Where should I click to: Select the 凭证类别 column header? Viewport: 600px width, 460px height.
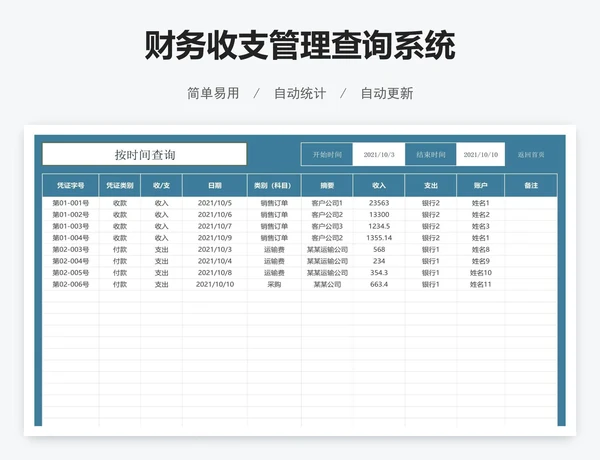(x=120, y=186)
